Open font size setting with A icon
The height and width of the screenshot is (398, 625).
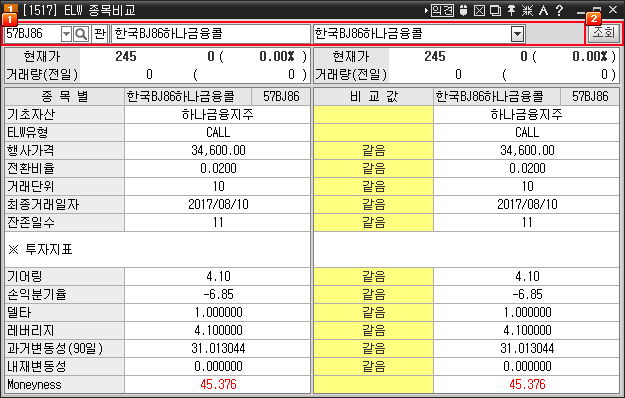coord(543,10)
